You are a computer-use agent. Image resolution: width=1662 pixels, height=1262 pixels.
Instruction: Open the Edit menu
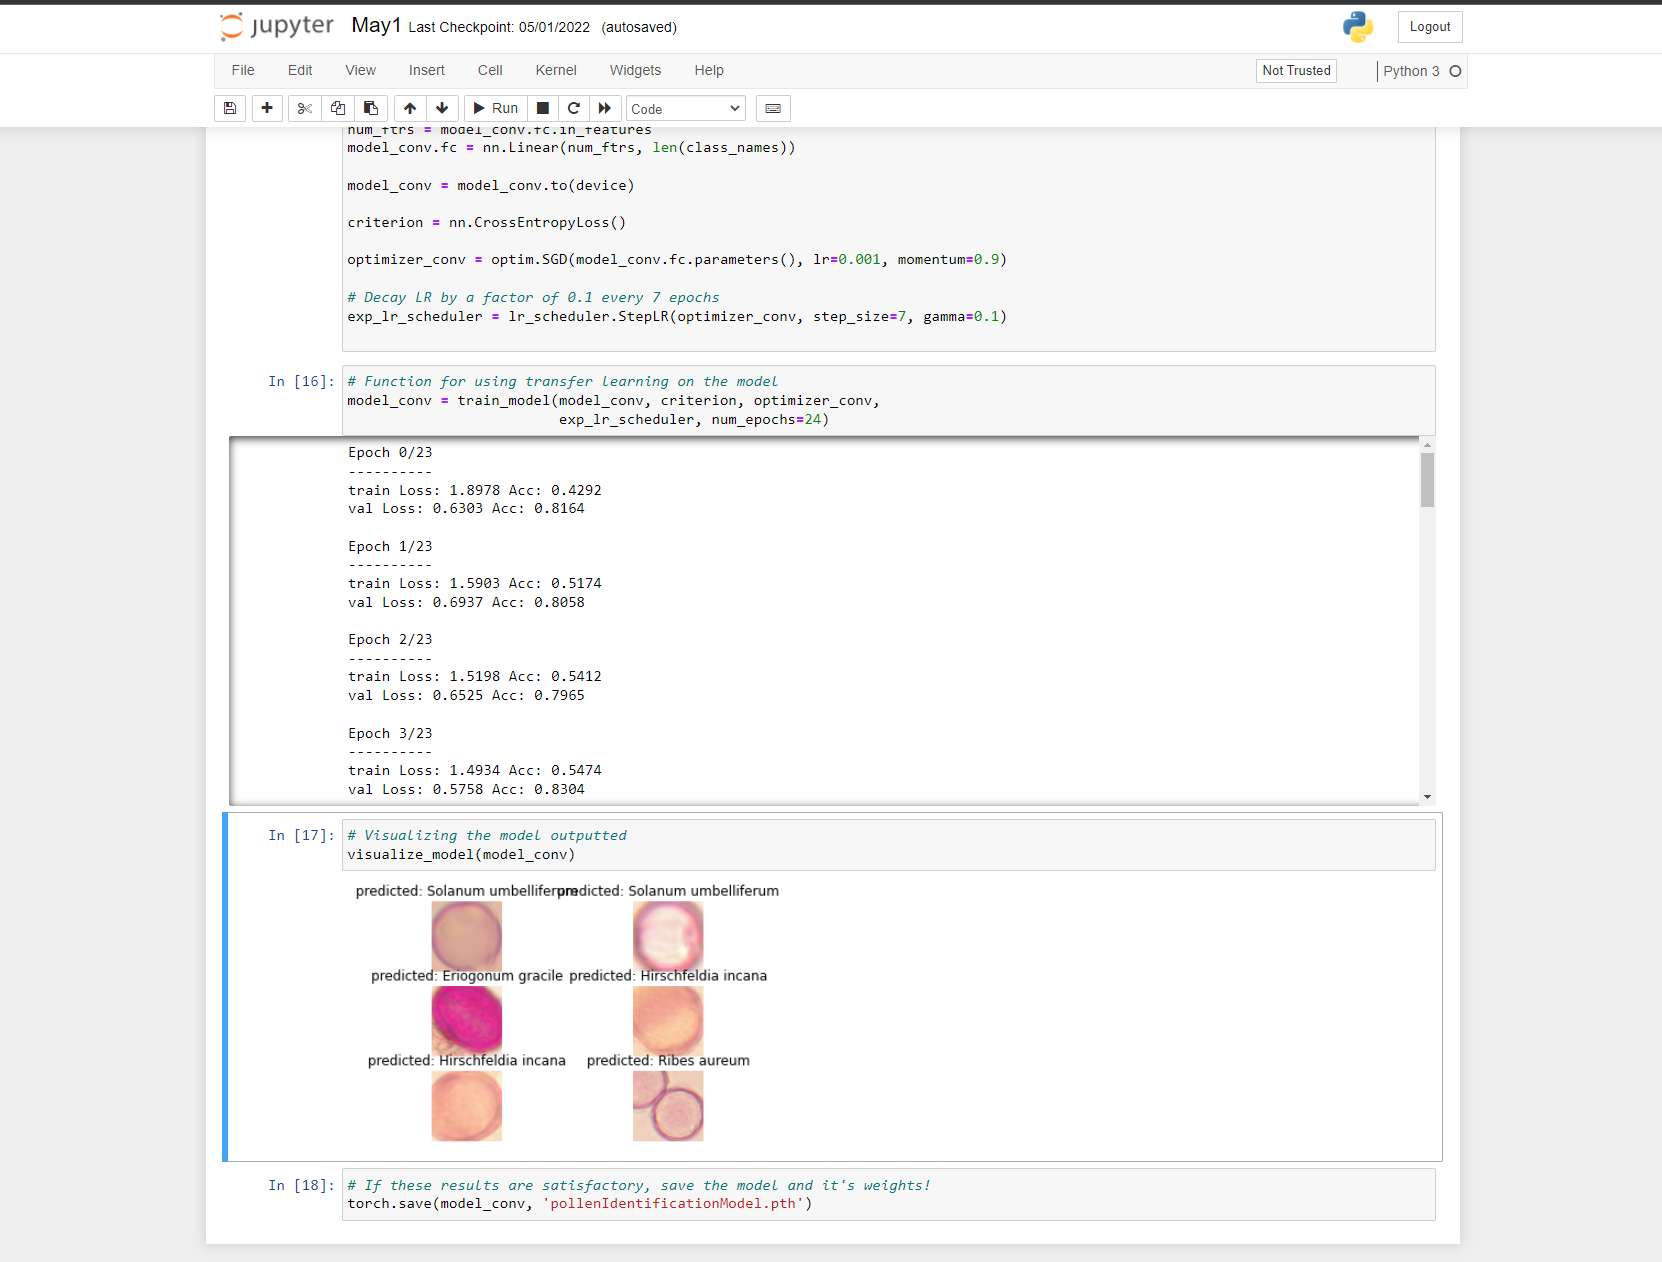click(x=300, y=70)
